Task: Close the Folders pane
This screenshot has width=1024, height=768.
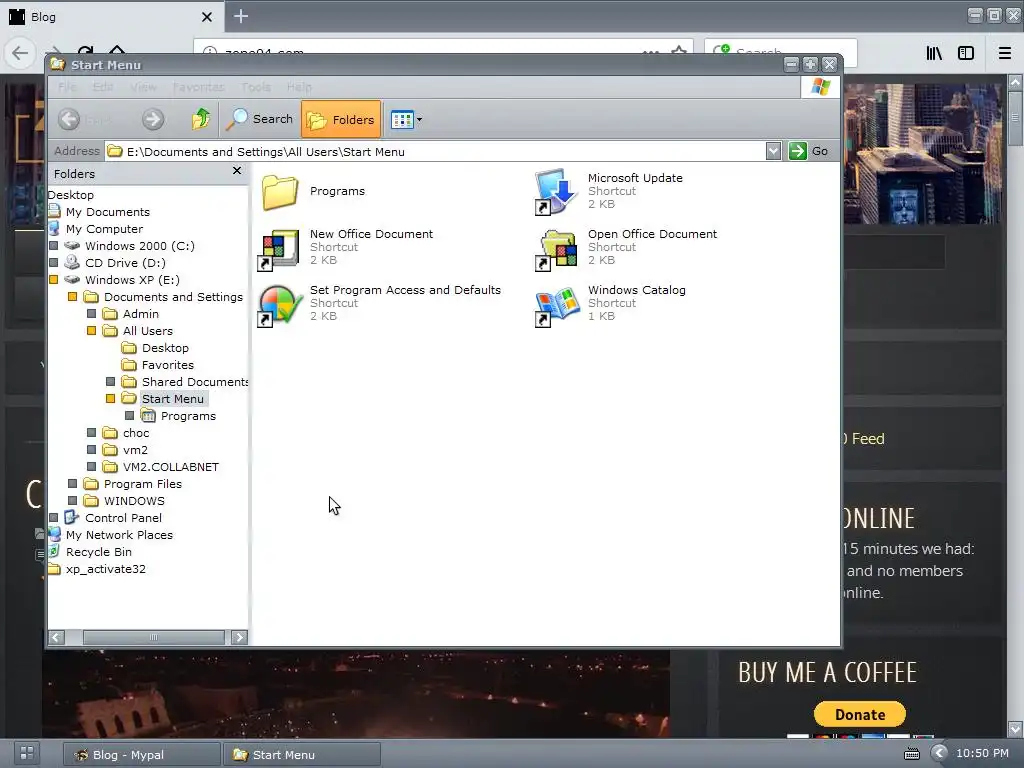Action: 237,171
